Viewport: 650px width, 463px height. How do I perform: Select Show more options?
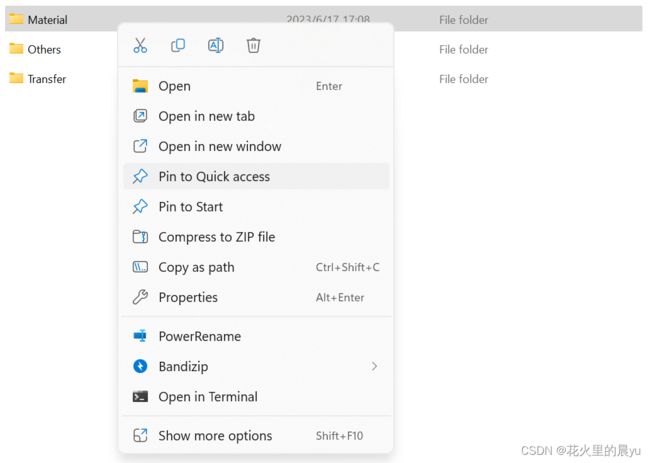tap(256, 436)
